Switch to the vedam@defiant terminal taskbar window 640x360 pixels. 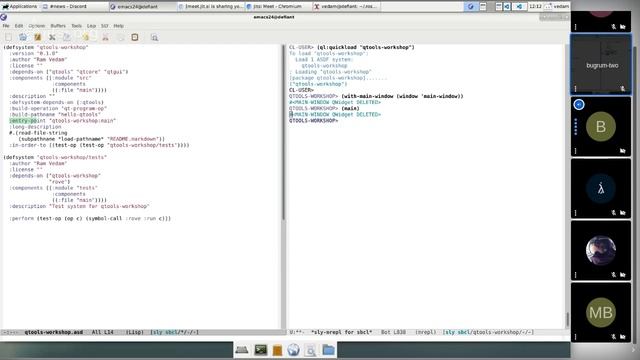click(x=347, y=7)
